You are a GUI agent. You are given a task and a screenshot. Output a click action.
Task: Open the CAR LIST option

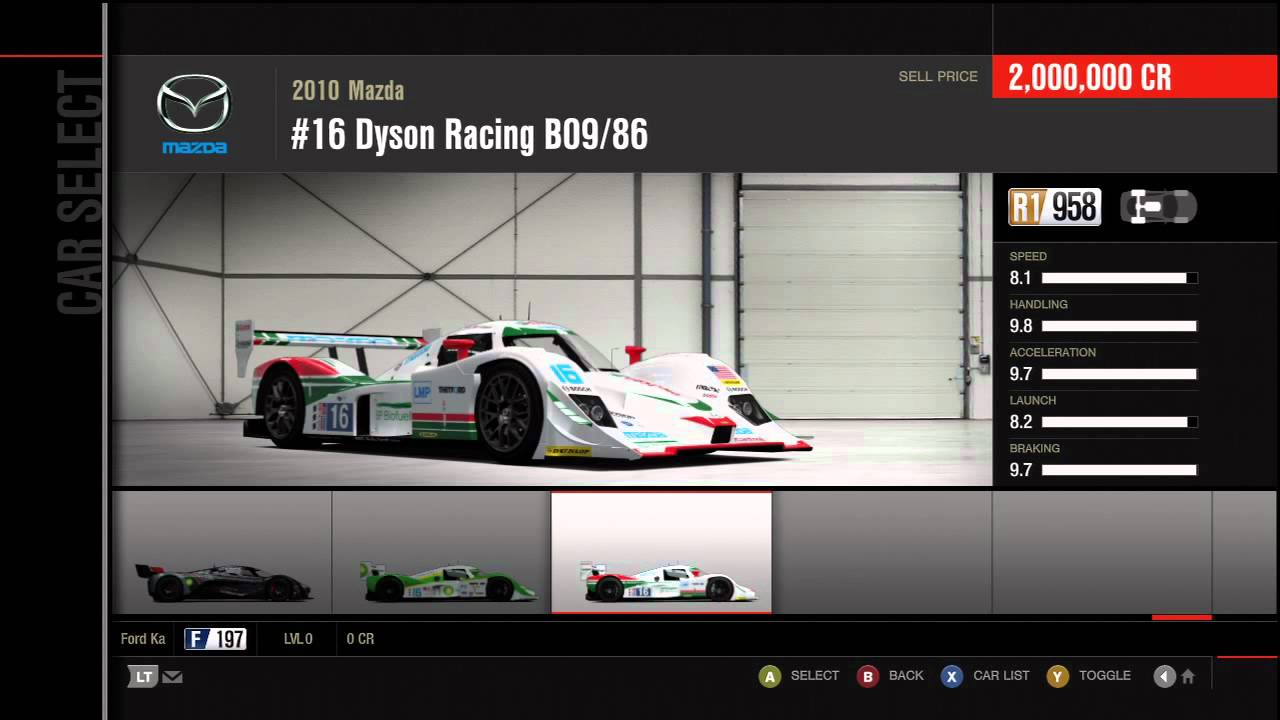(1001, 676)
